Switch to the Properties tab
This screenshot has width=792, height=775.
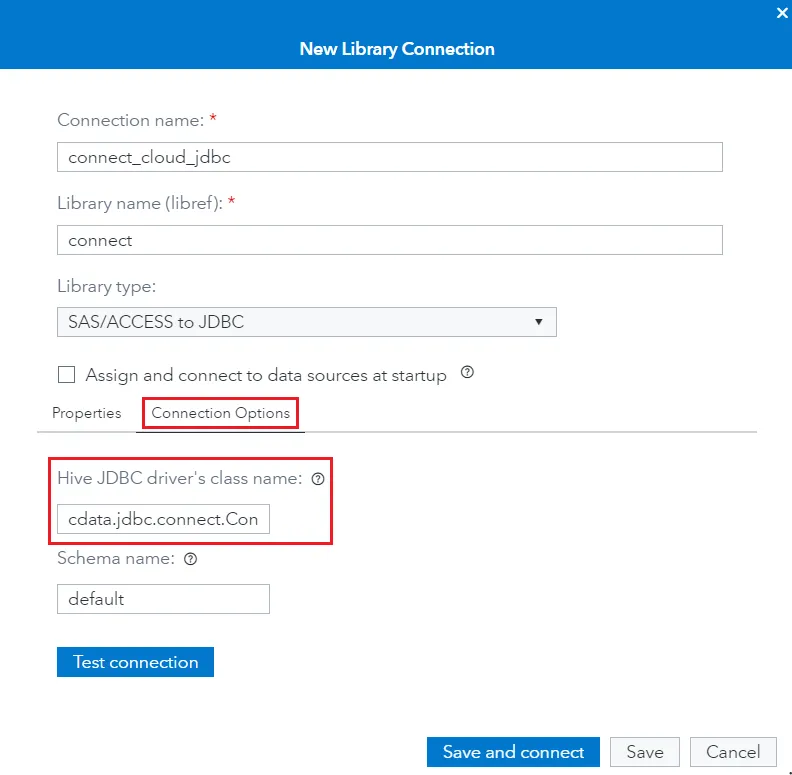(87, 413)
